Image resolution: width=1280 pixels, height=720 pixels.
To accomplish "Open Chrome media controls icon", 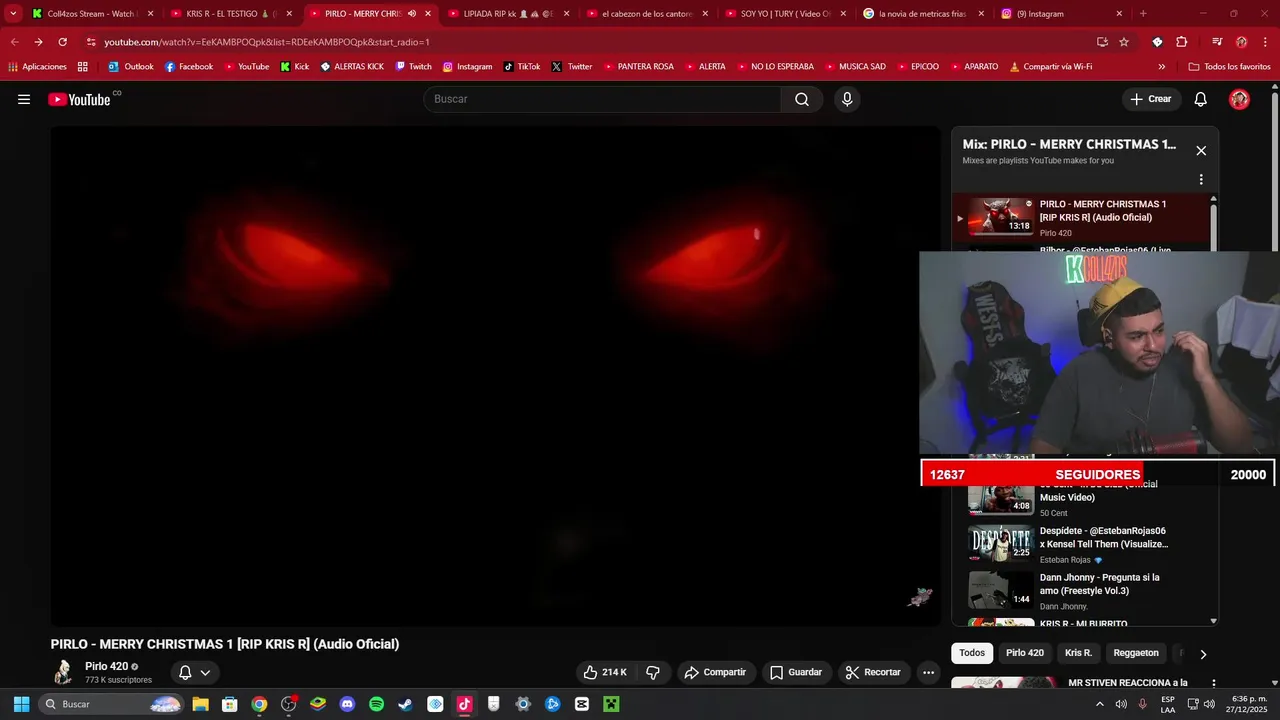I will click(x=1217, y=42).
